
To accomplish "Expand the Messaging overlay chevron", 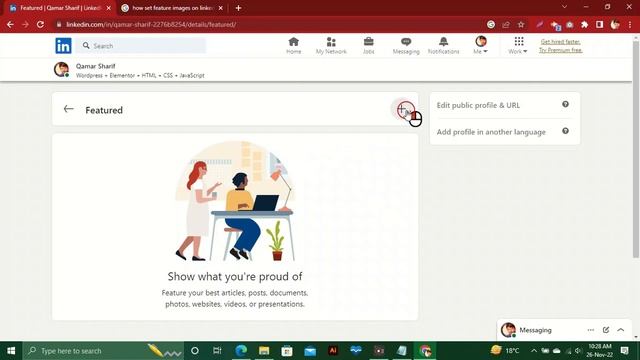I will (x=621, y=330).
